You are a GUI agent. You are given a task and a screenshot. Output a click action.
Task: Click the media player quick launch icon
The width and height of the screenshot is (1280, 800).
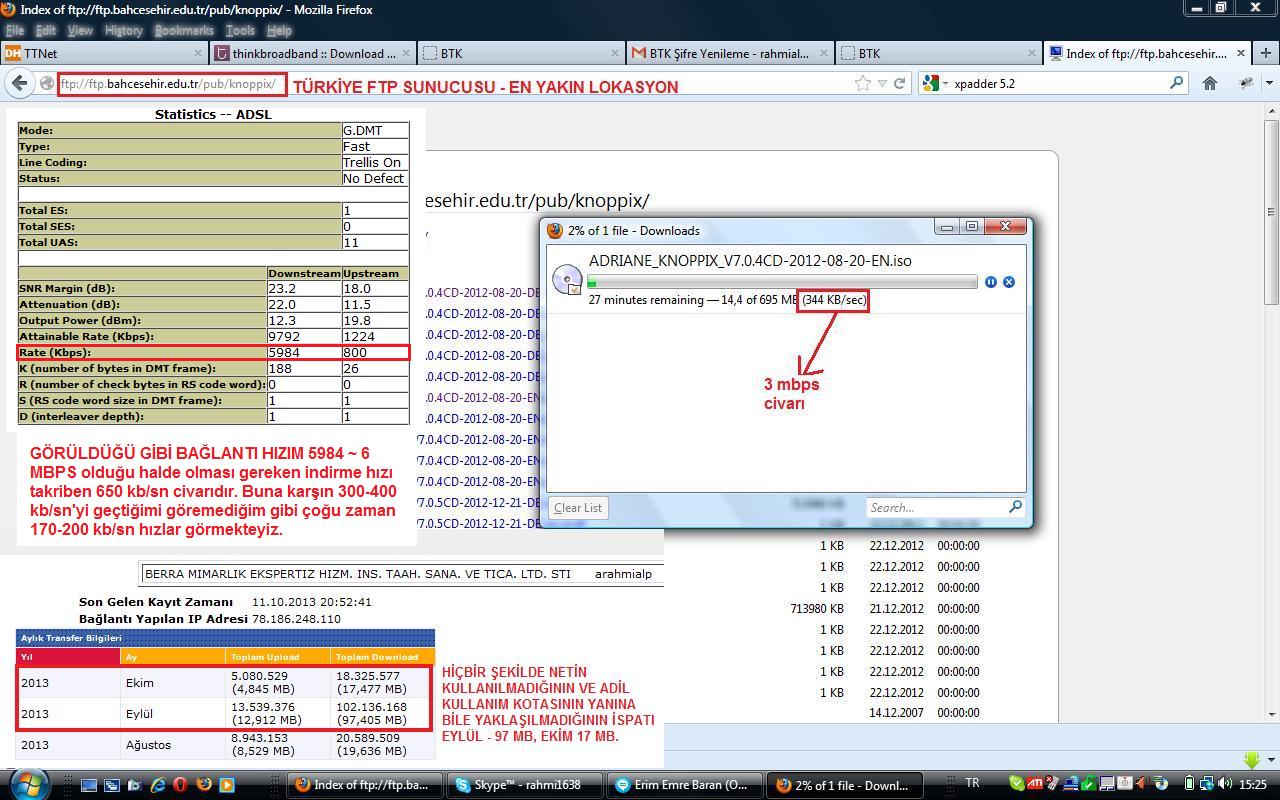pos(227,785)
